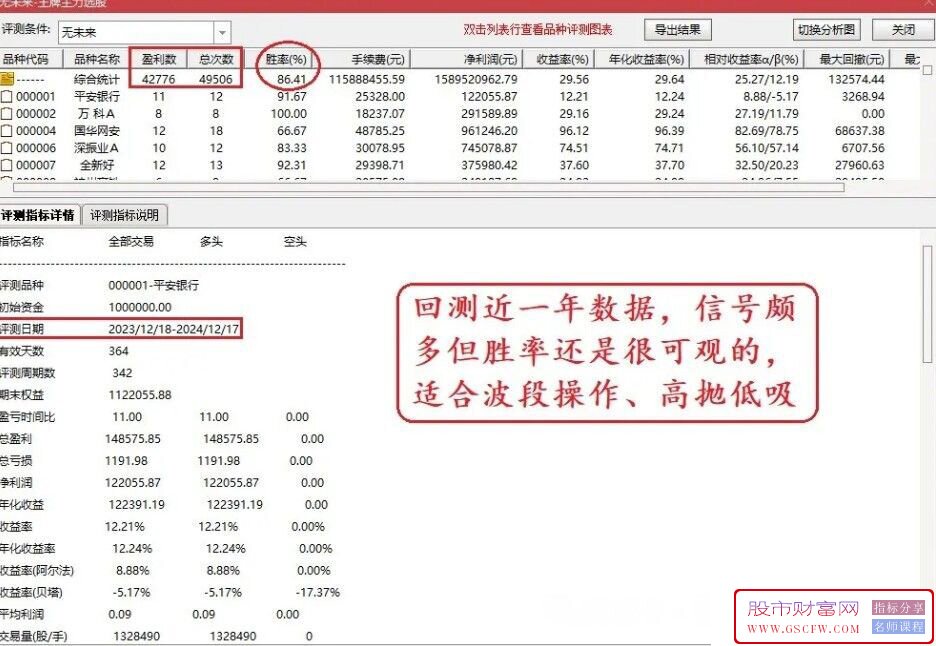Click the 切换分析图 button
The image size is (936, 646).
[826, 30]
